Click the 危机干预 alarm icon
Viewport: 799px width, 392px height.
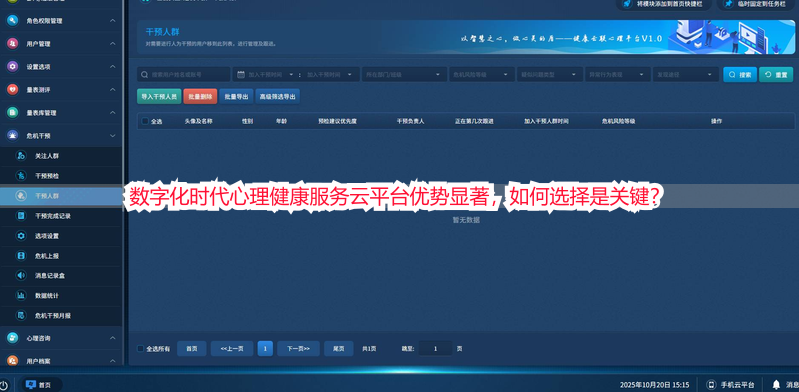[x=13, y=136]
